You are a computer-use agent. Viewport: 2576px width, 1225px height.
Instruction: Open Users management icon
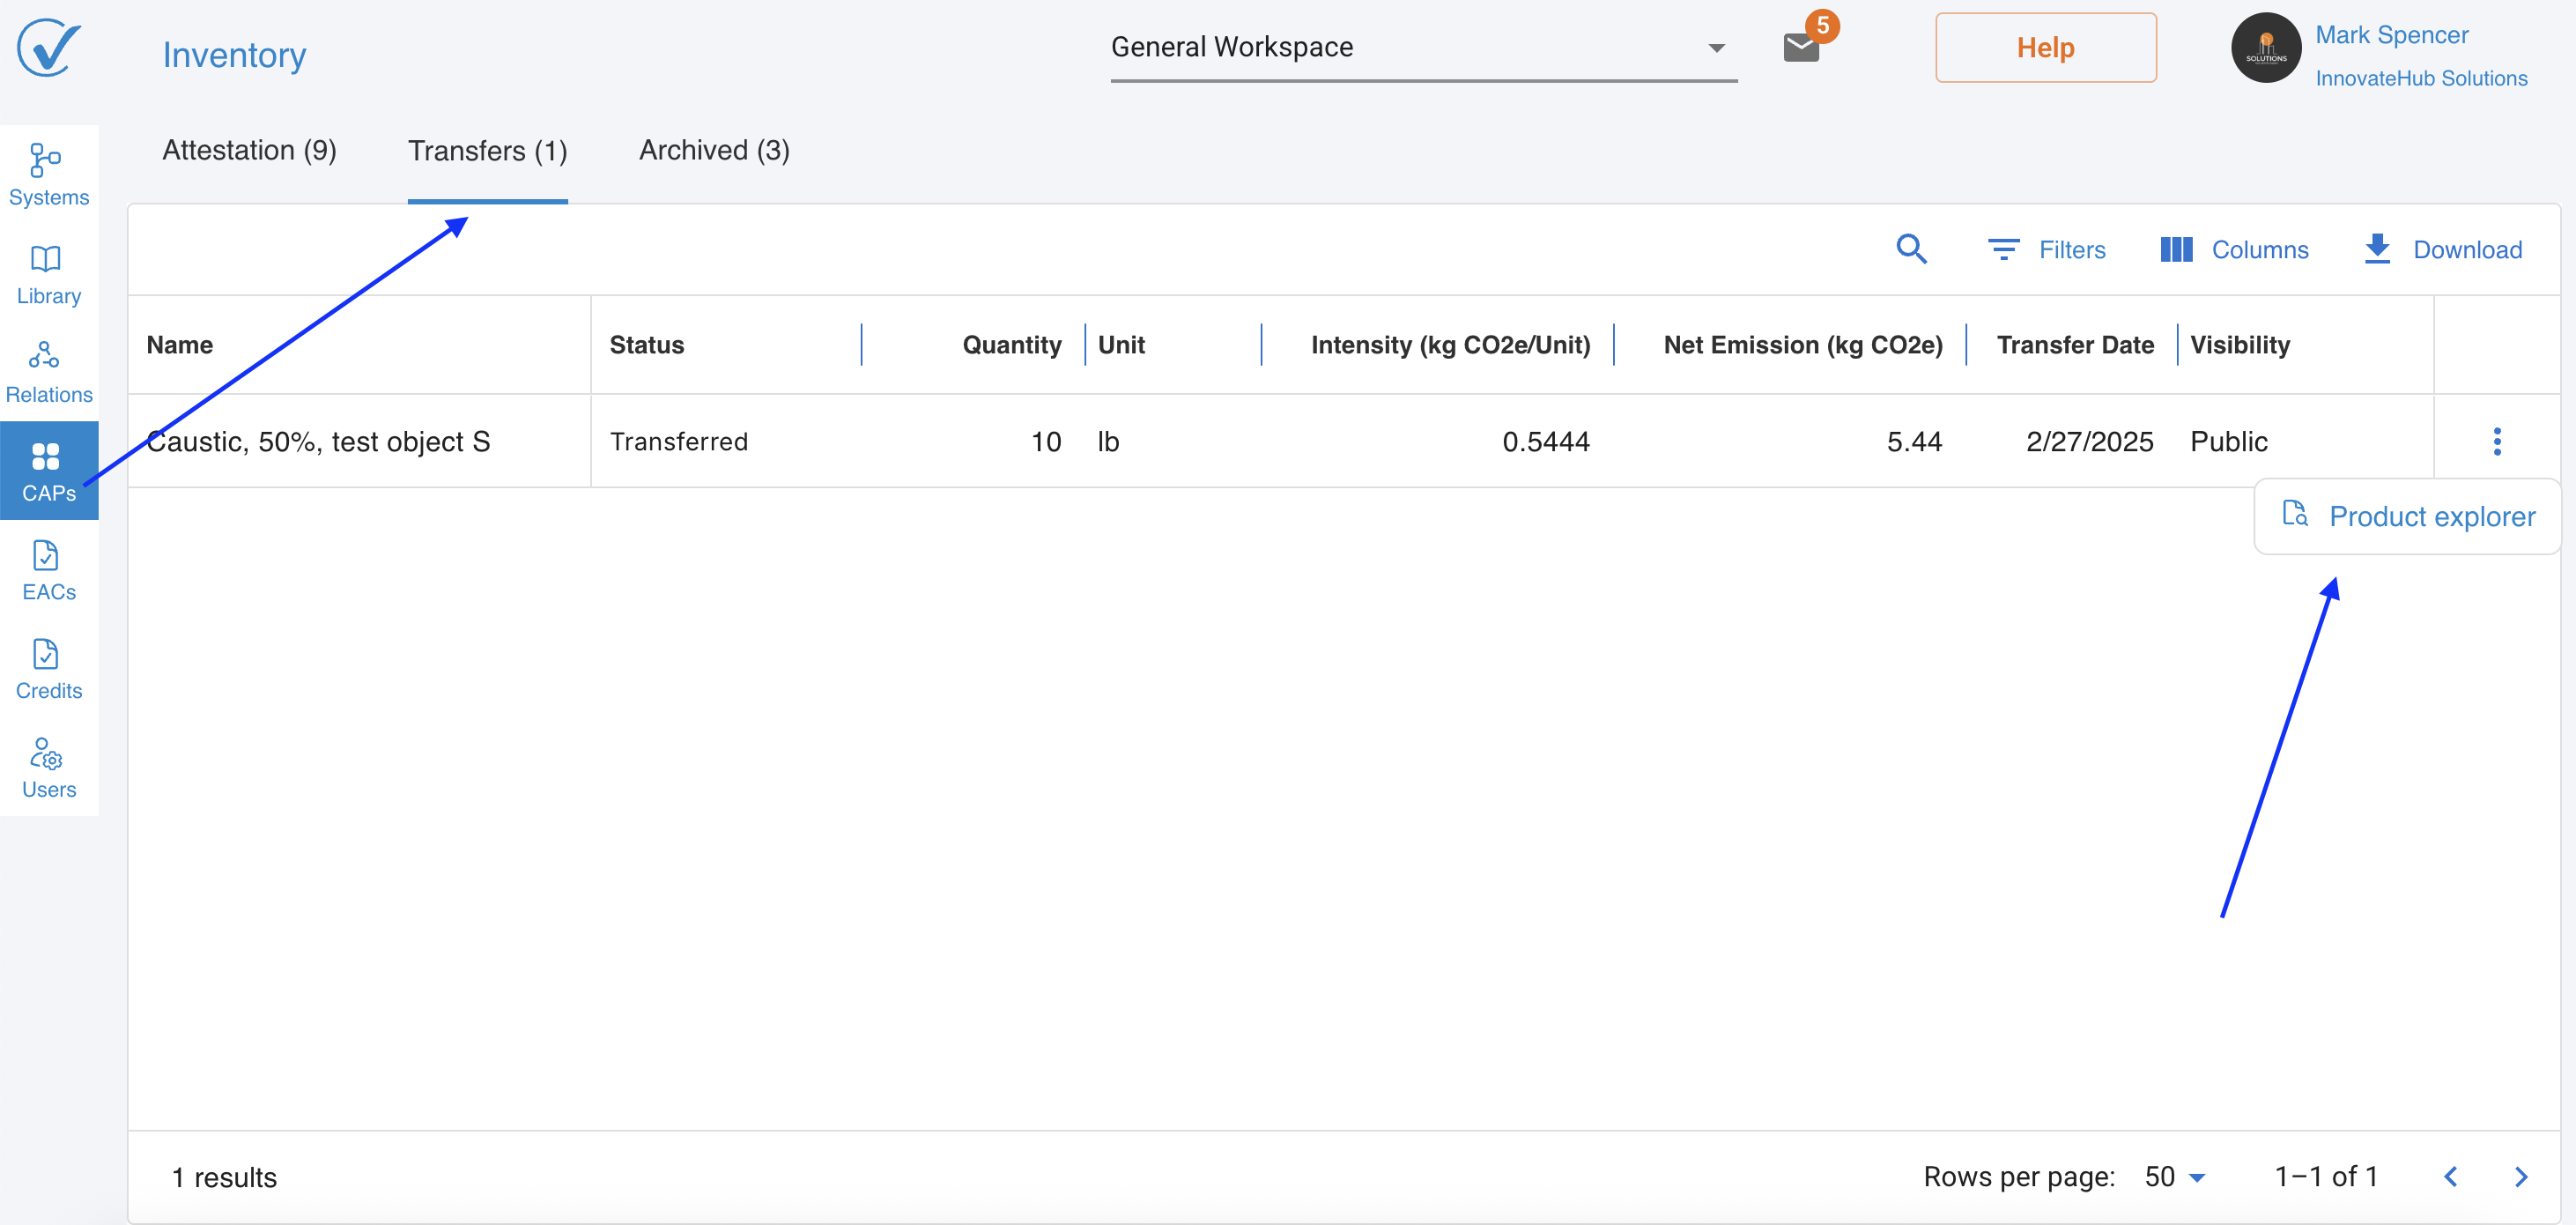click(48, 767)
